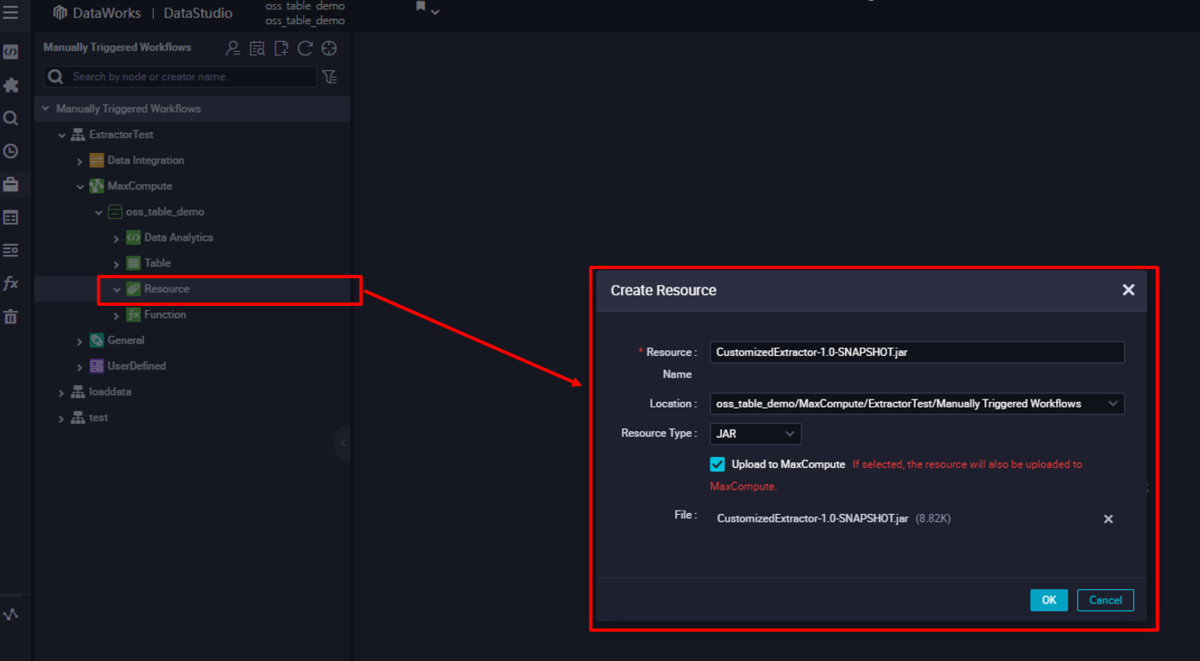The width and height of the screenshot is (1200, 661).
Task: Click OK to create the resource
Action: [1049, 600]
